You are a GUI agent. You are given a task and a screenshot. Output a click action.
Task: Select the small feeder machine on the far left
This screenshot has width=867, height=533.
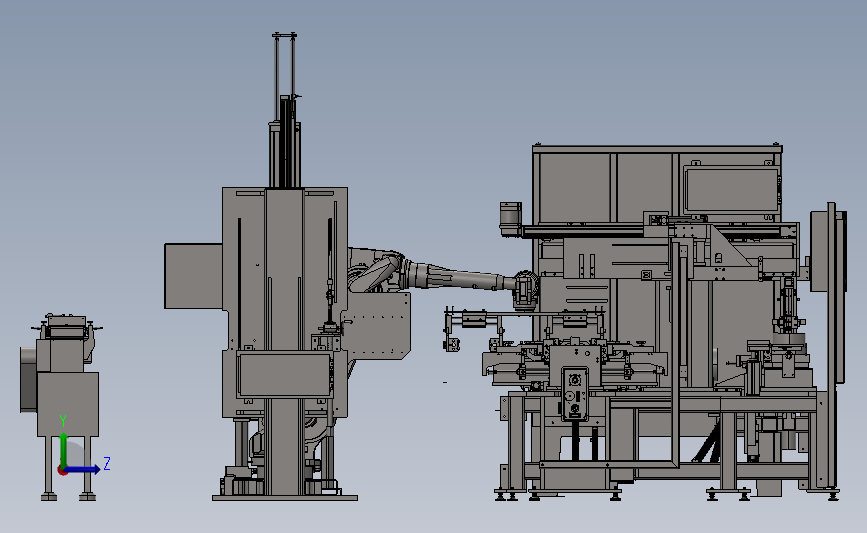point(61,407)
